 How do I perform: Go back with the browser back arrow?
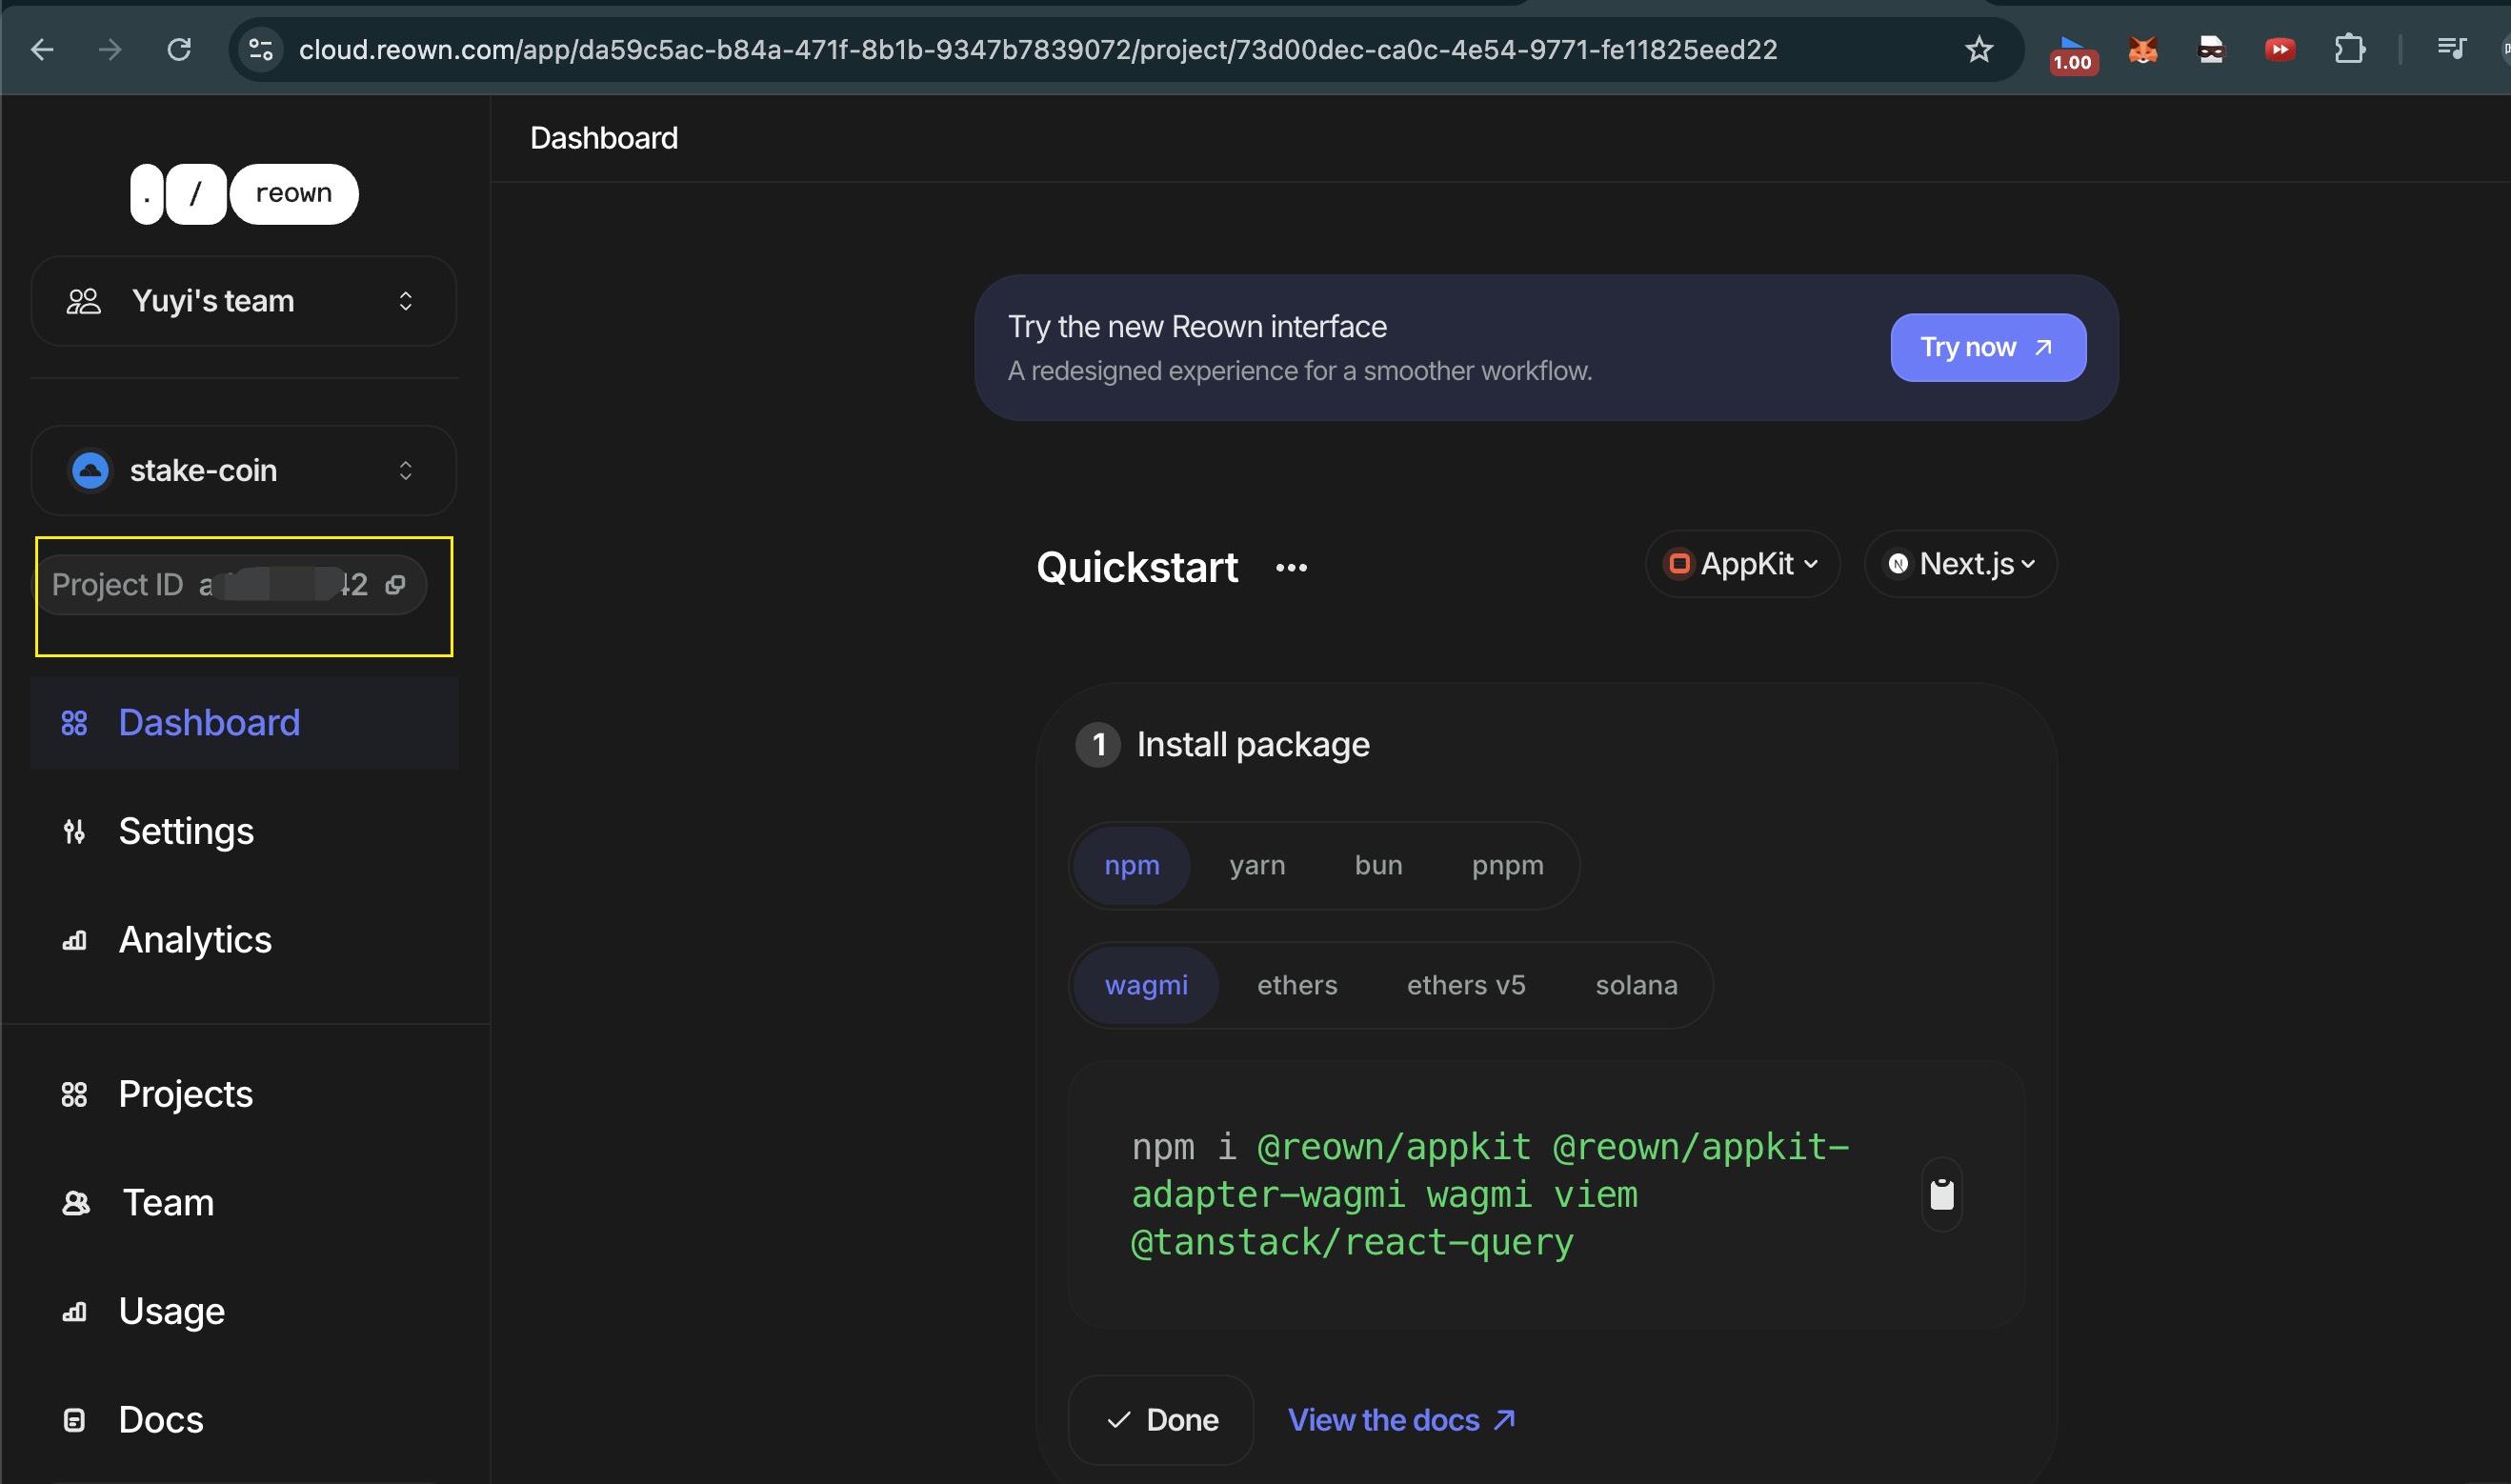click(42, 49)
